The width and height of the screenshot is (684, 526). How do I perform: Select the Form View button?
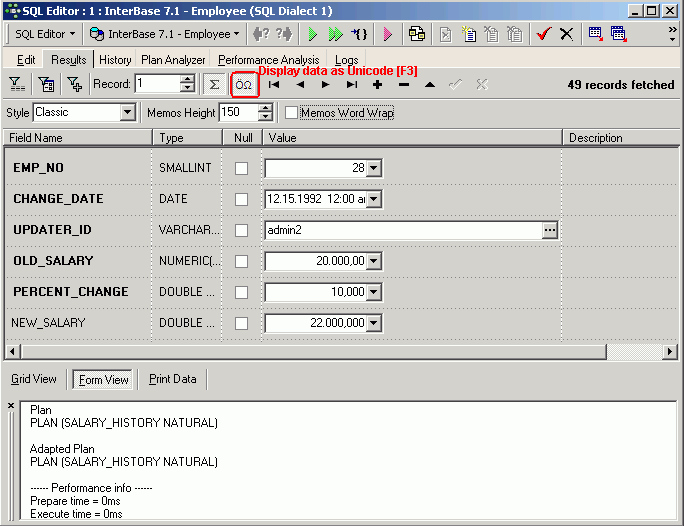click(103, 379)
